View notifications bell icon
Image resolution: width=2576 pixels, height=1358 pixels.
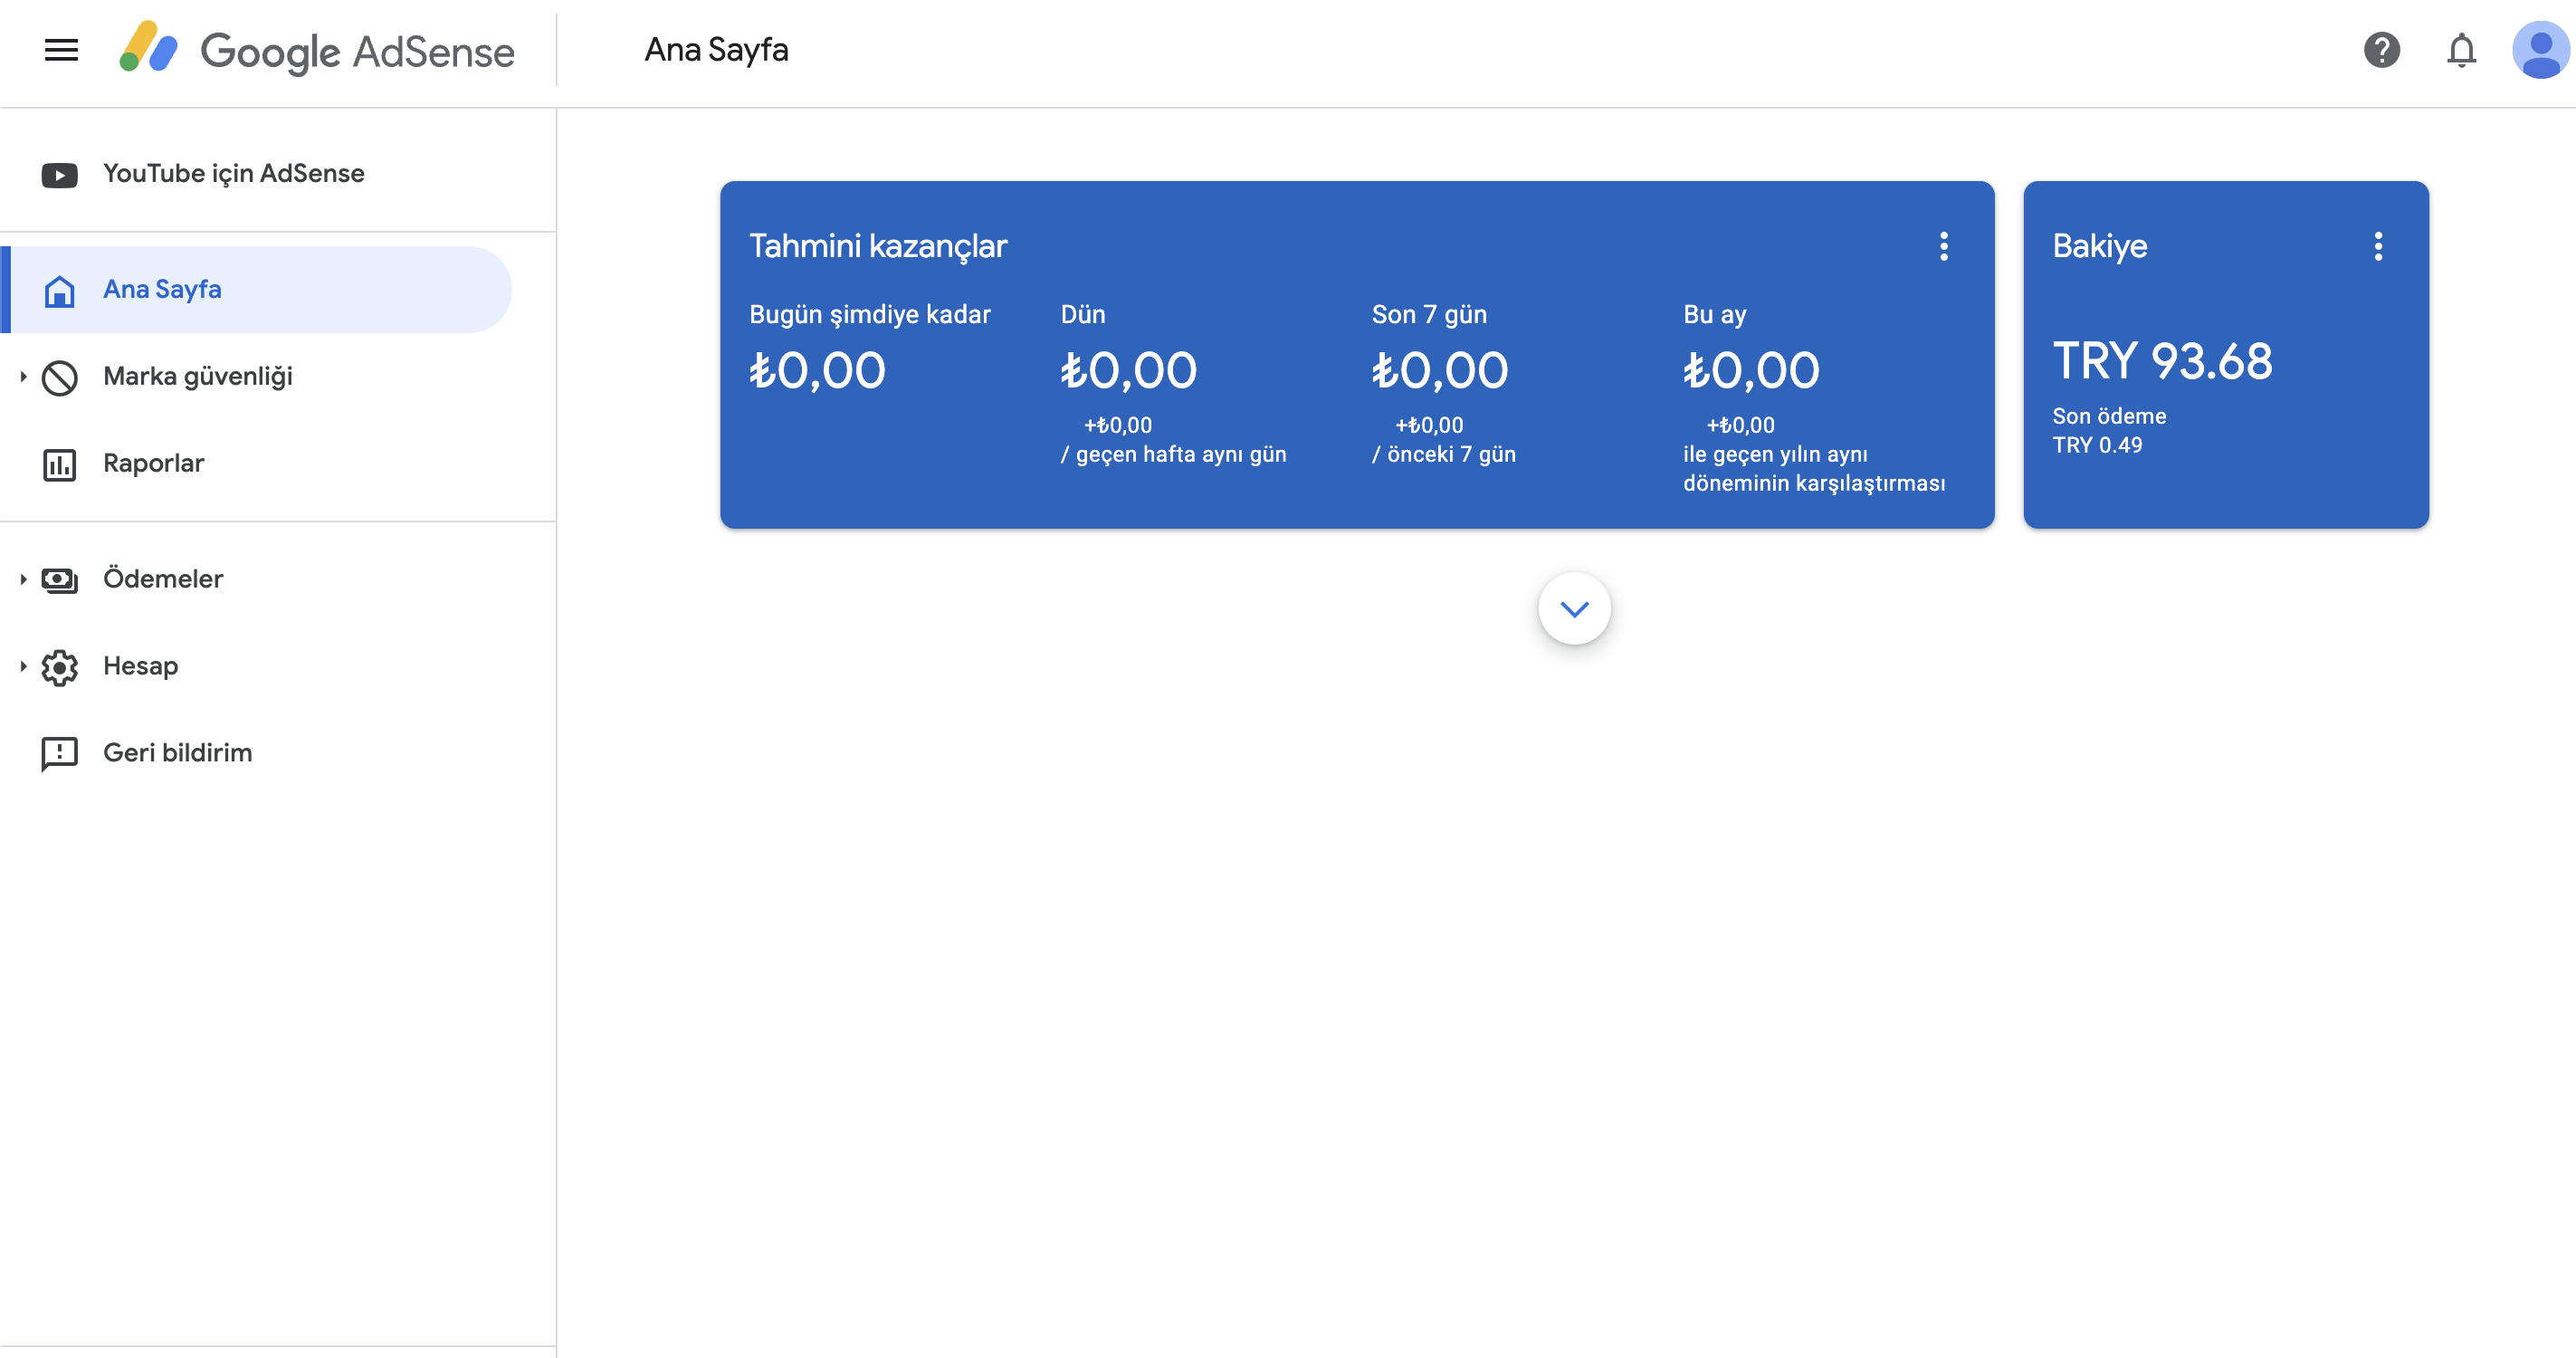pyautogui.click(x=2461, y=50)
